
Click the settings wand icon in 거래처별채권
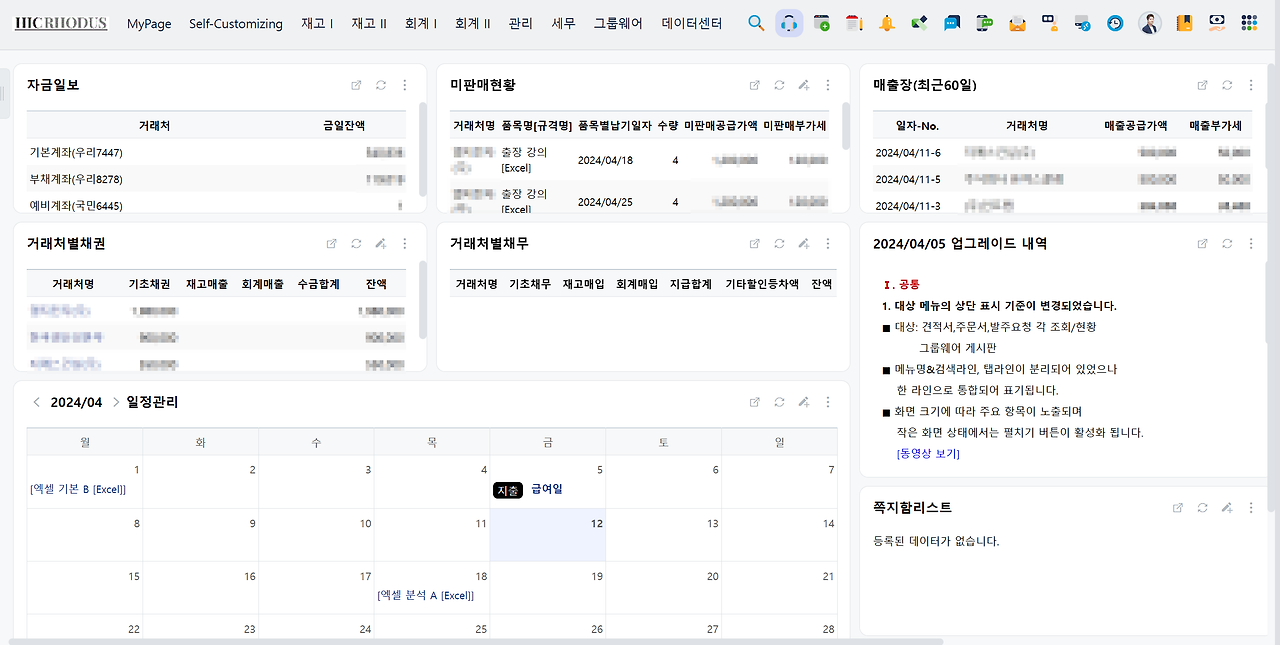click(380, 243)
